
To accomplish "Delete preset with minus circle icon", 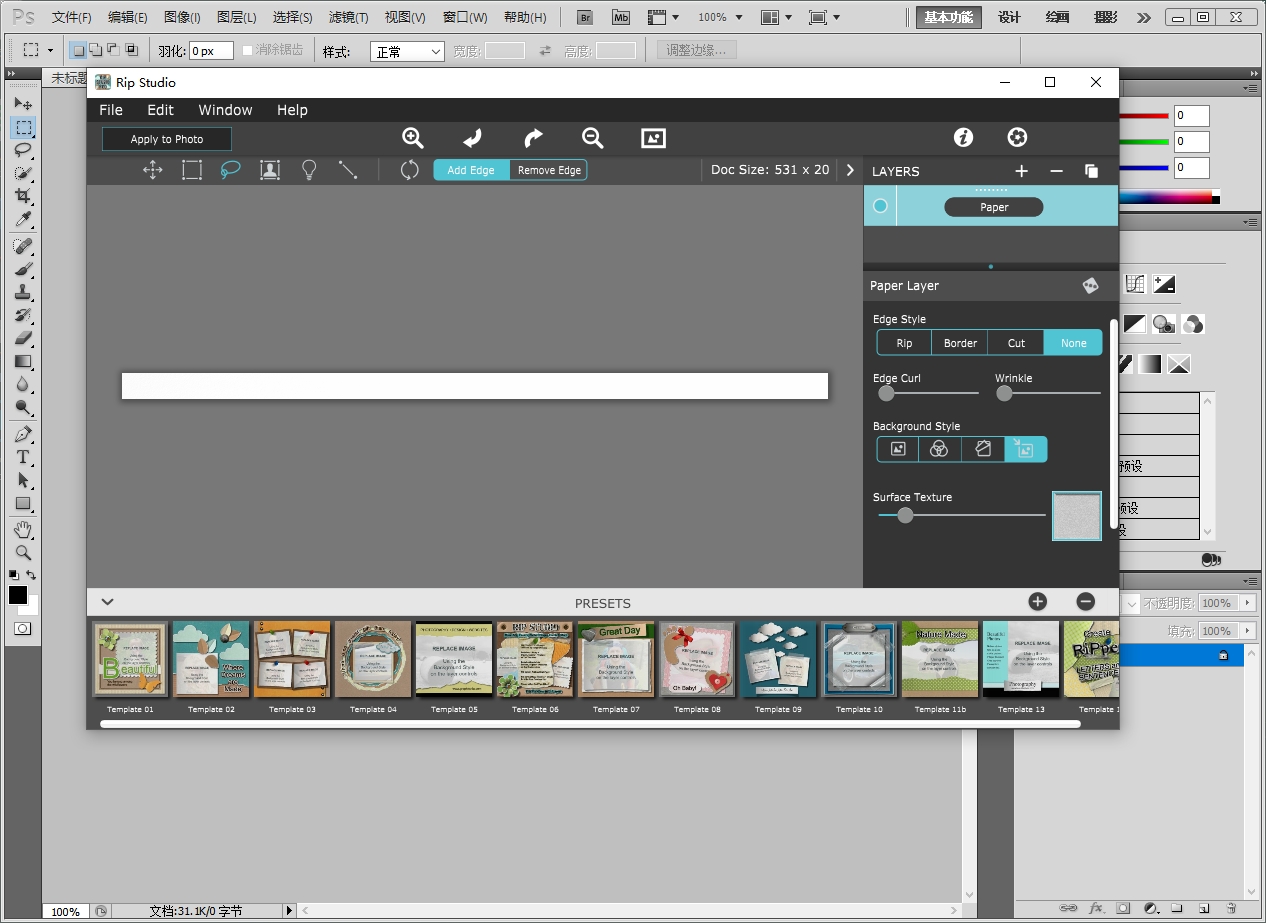I will tap(1086, 601).
